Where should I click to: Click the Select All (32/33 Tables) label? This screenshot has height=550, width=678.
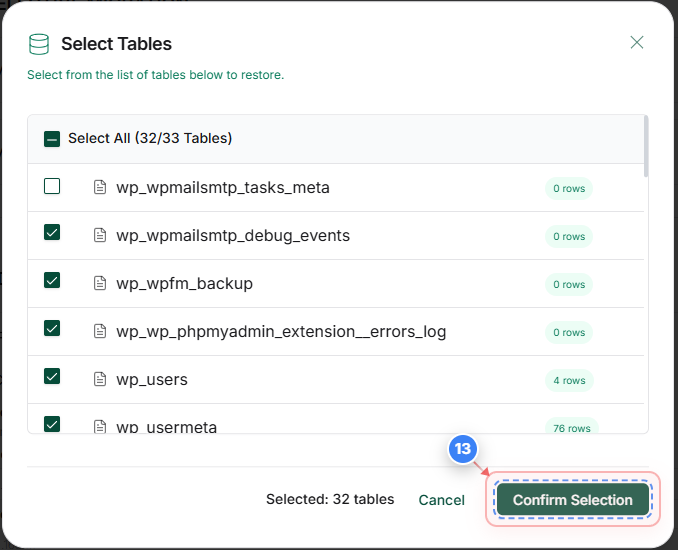(x=150, y=138)
